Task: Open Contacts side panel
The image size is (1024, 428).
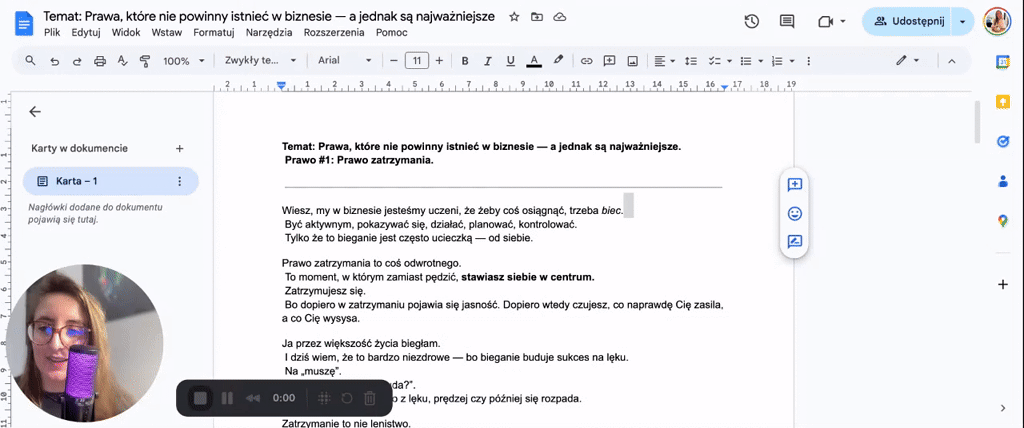Action: [x=1003, y=182]
